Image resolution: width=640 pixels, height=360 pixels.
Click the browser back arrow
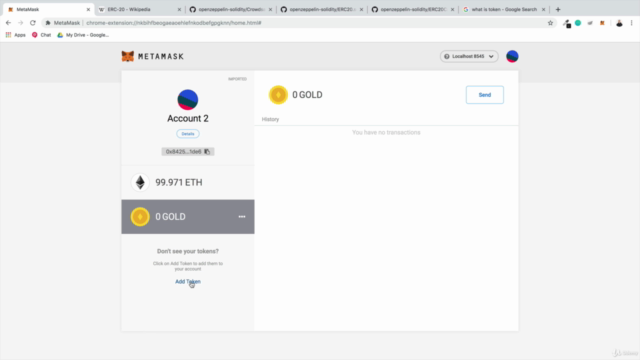click(x=8, y=23)
